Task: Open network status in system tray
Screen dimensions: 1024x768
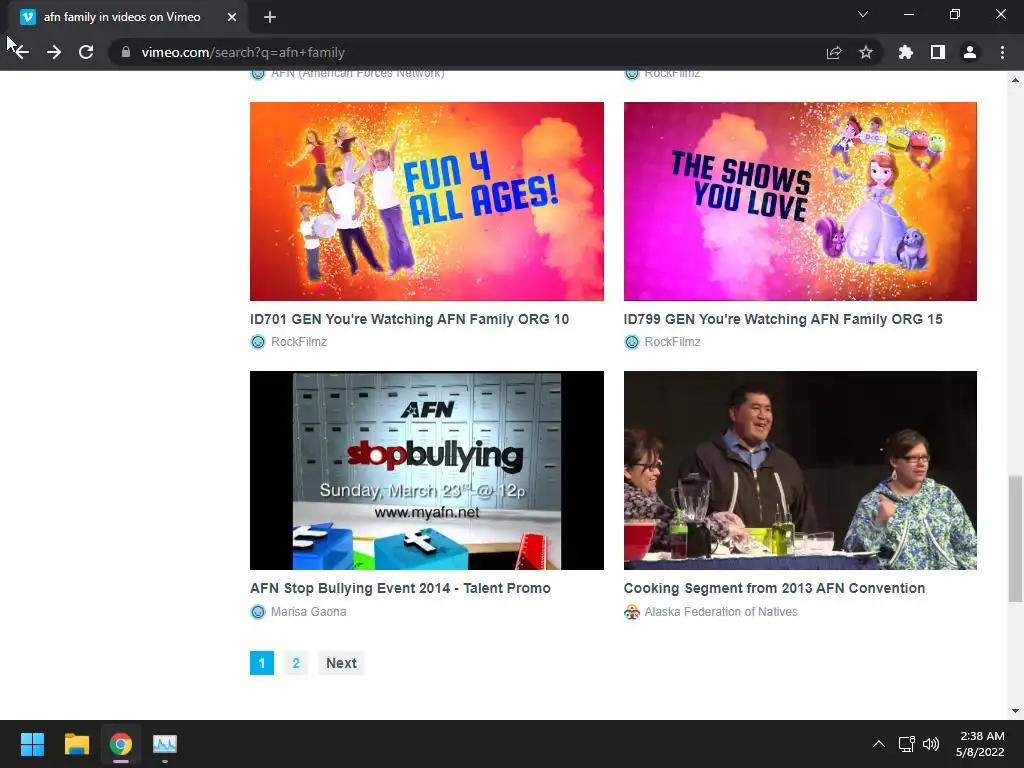Action: tap(906, 744)
